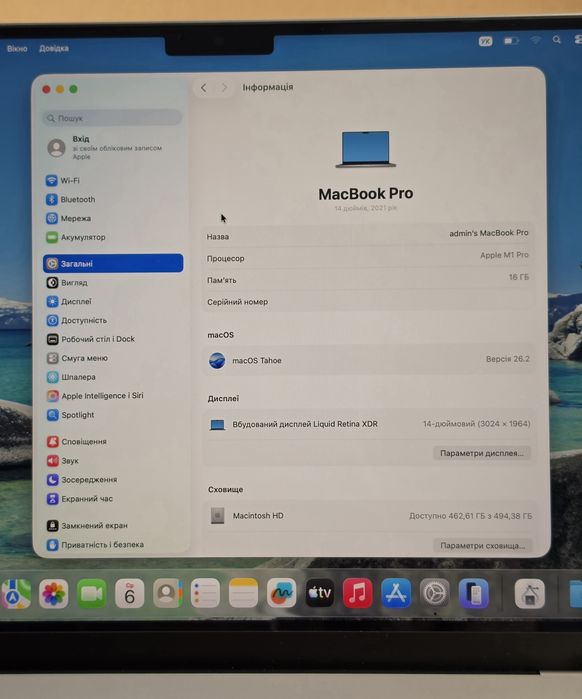Open Приватність і безпека settings

point(95,545)
